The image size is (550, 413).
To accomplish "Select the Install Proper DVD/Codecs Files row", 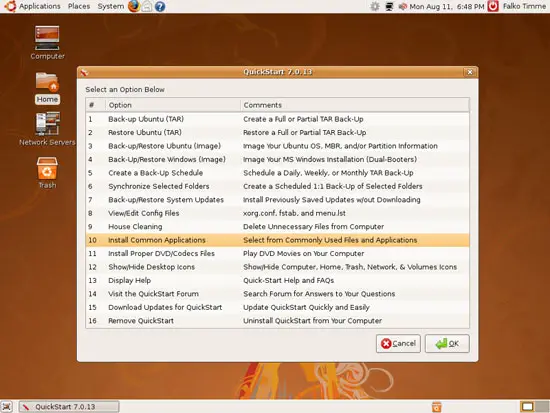I will click(277, 253).
